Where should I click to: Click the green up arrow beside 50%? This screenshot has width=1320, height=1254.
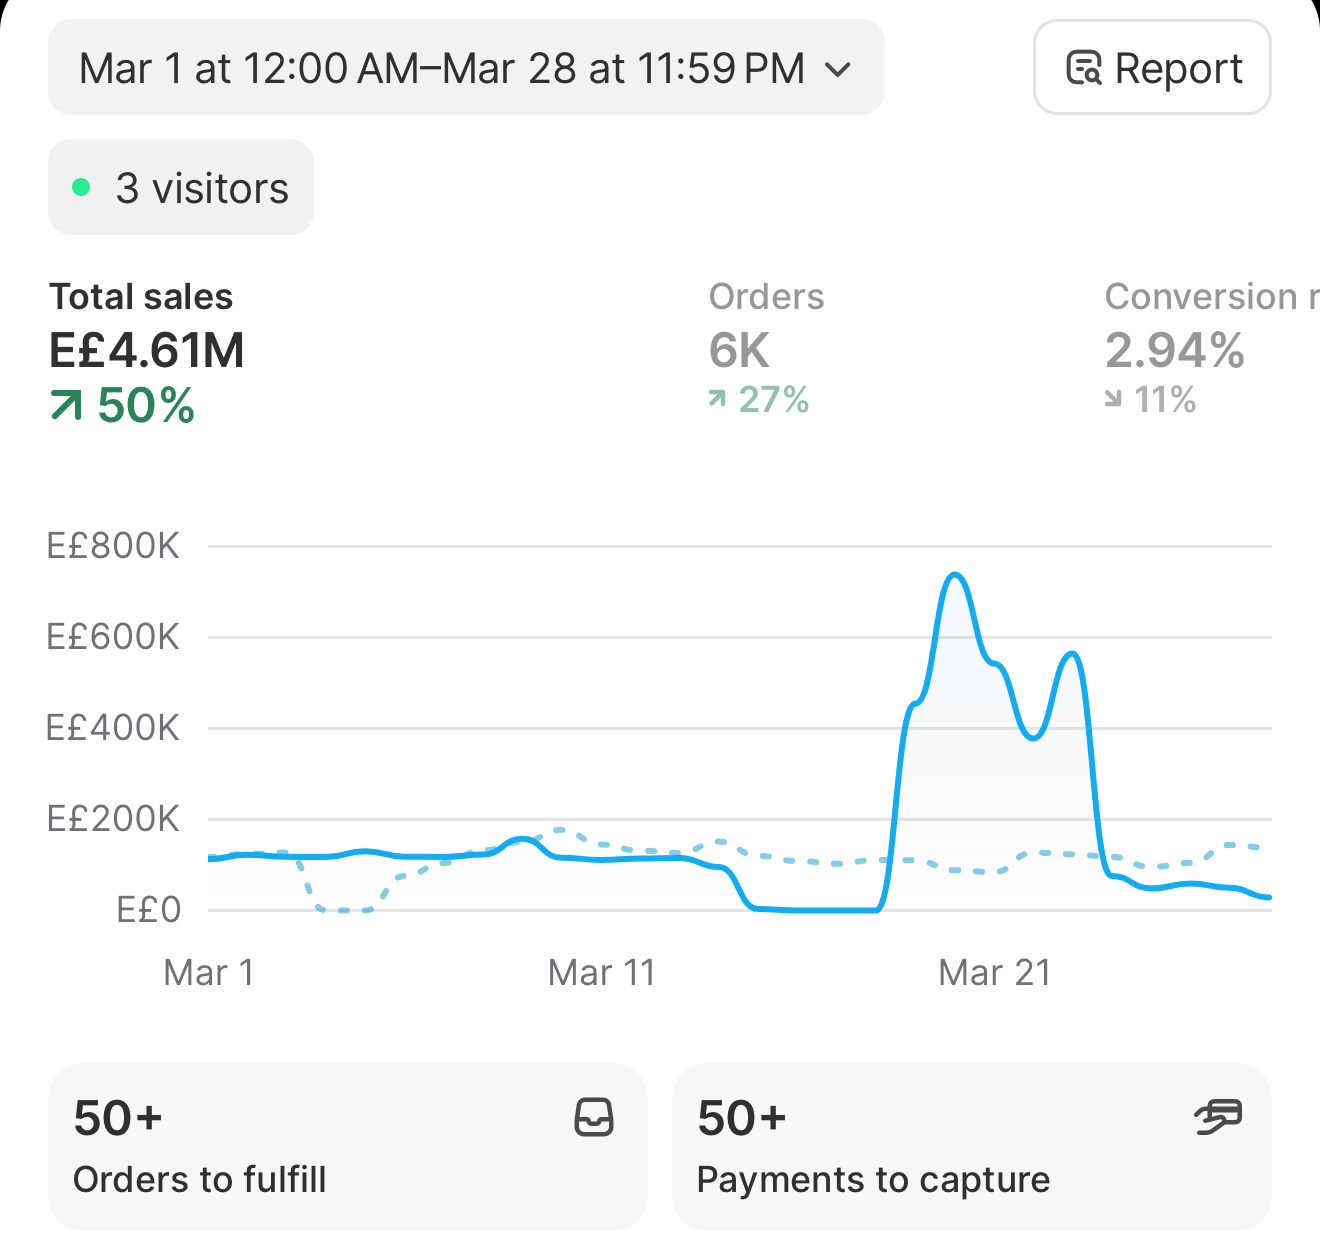(66, 405)
